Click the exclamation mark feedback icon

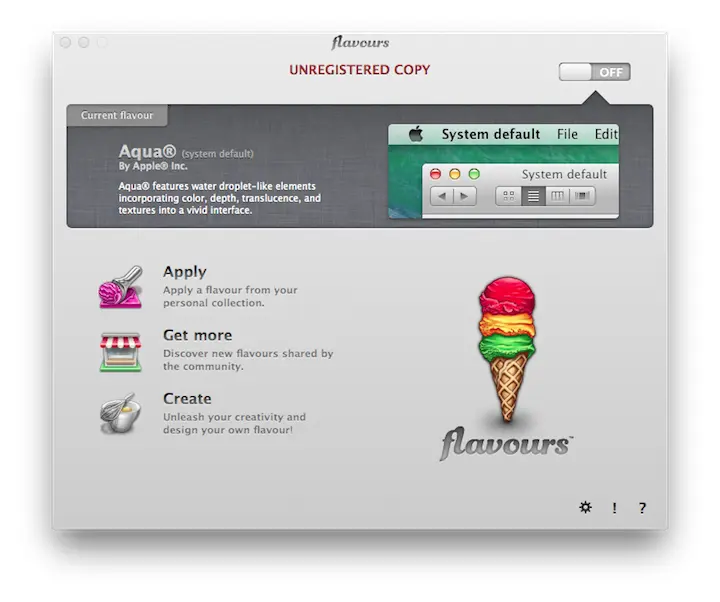tap(614, 508)
